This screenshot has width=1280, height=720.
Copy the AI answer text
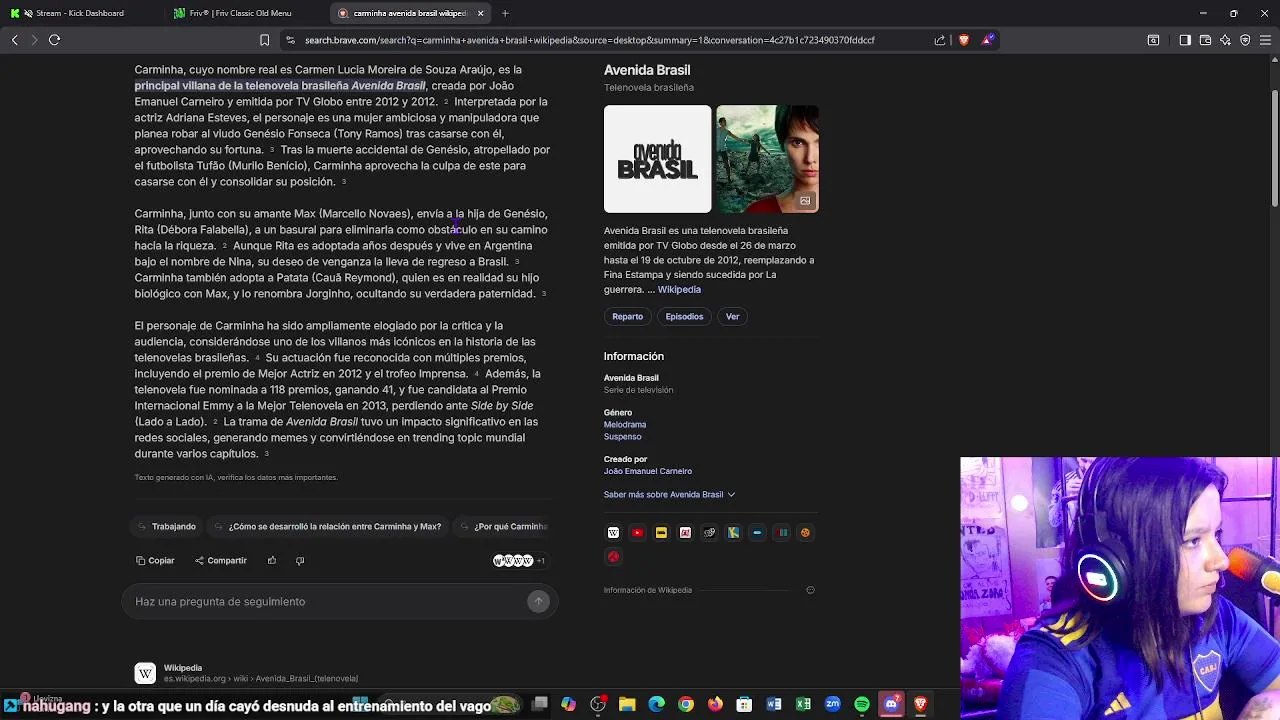point(155,561)
